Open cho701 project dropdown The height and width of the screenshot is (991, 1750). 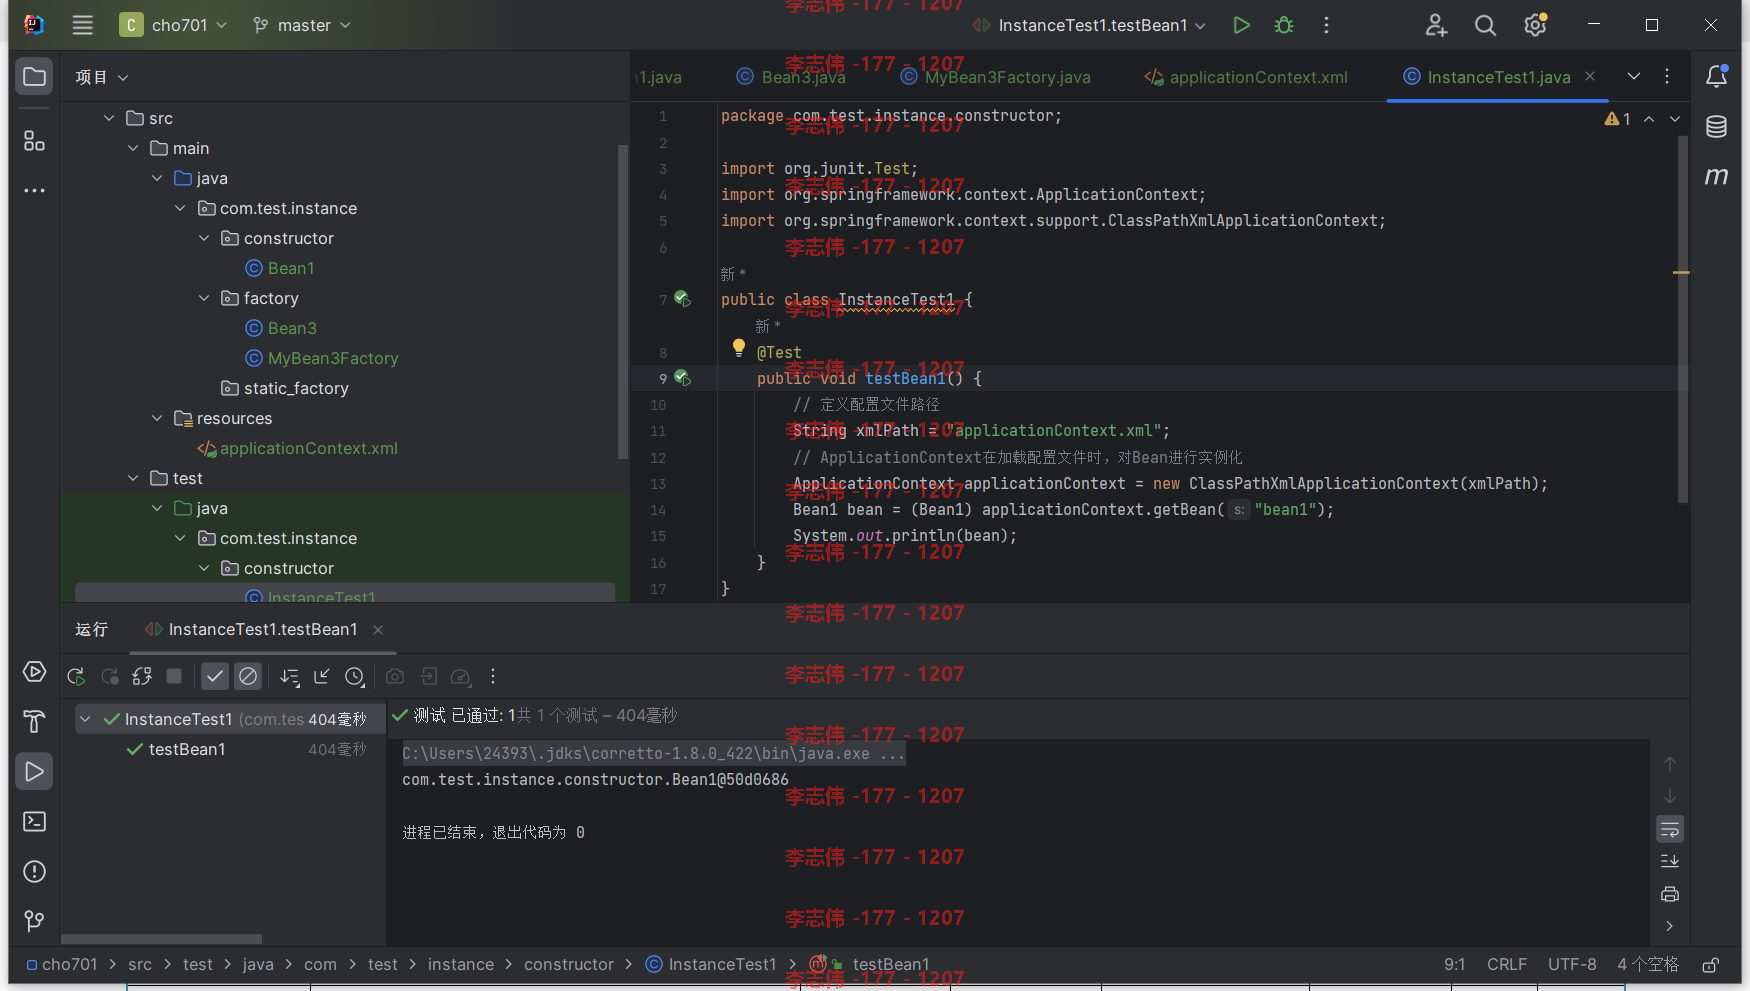tap(173, 25)
